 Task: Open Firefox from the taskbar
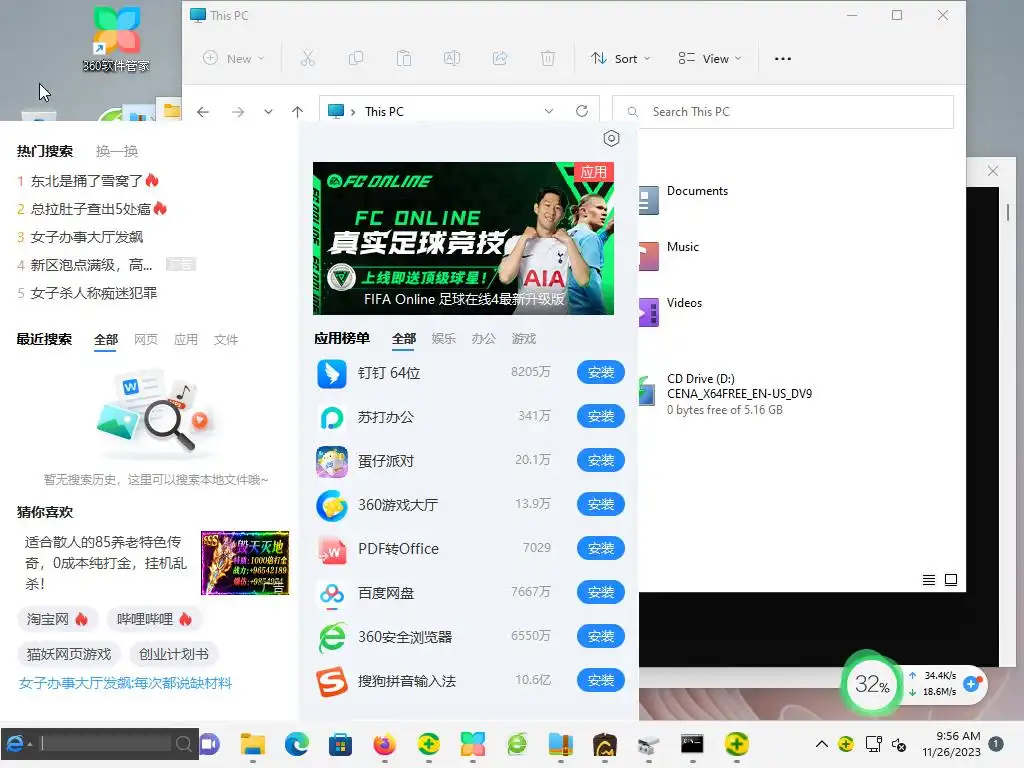point(384,744)
